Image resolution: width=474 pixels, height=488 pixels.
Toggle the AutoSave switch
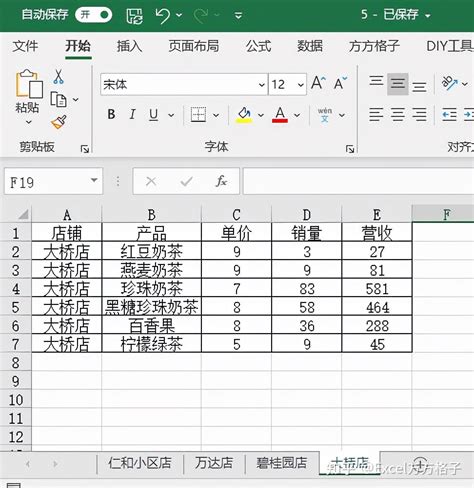coord(94,15)
